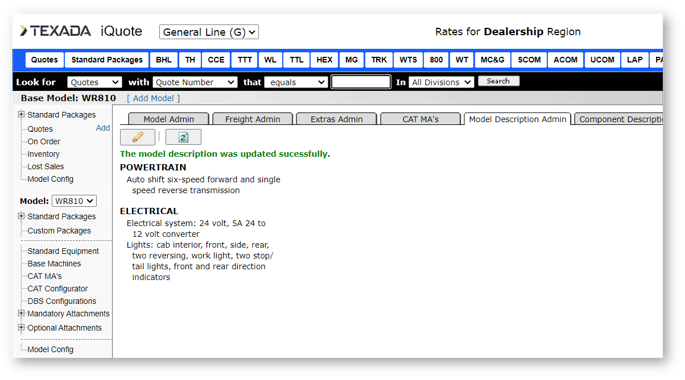Select the 800 category tab
This screenshot has height=380, width=685.
pos(436,60)
